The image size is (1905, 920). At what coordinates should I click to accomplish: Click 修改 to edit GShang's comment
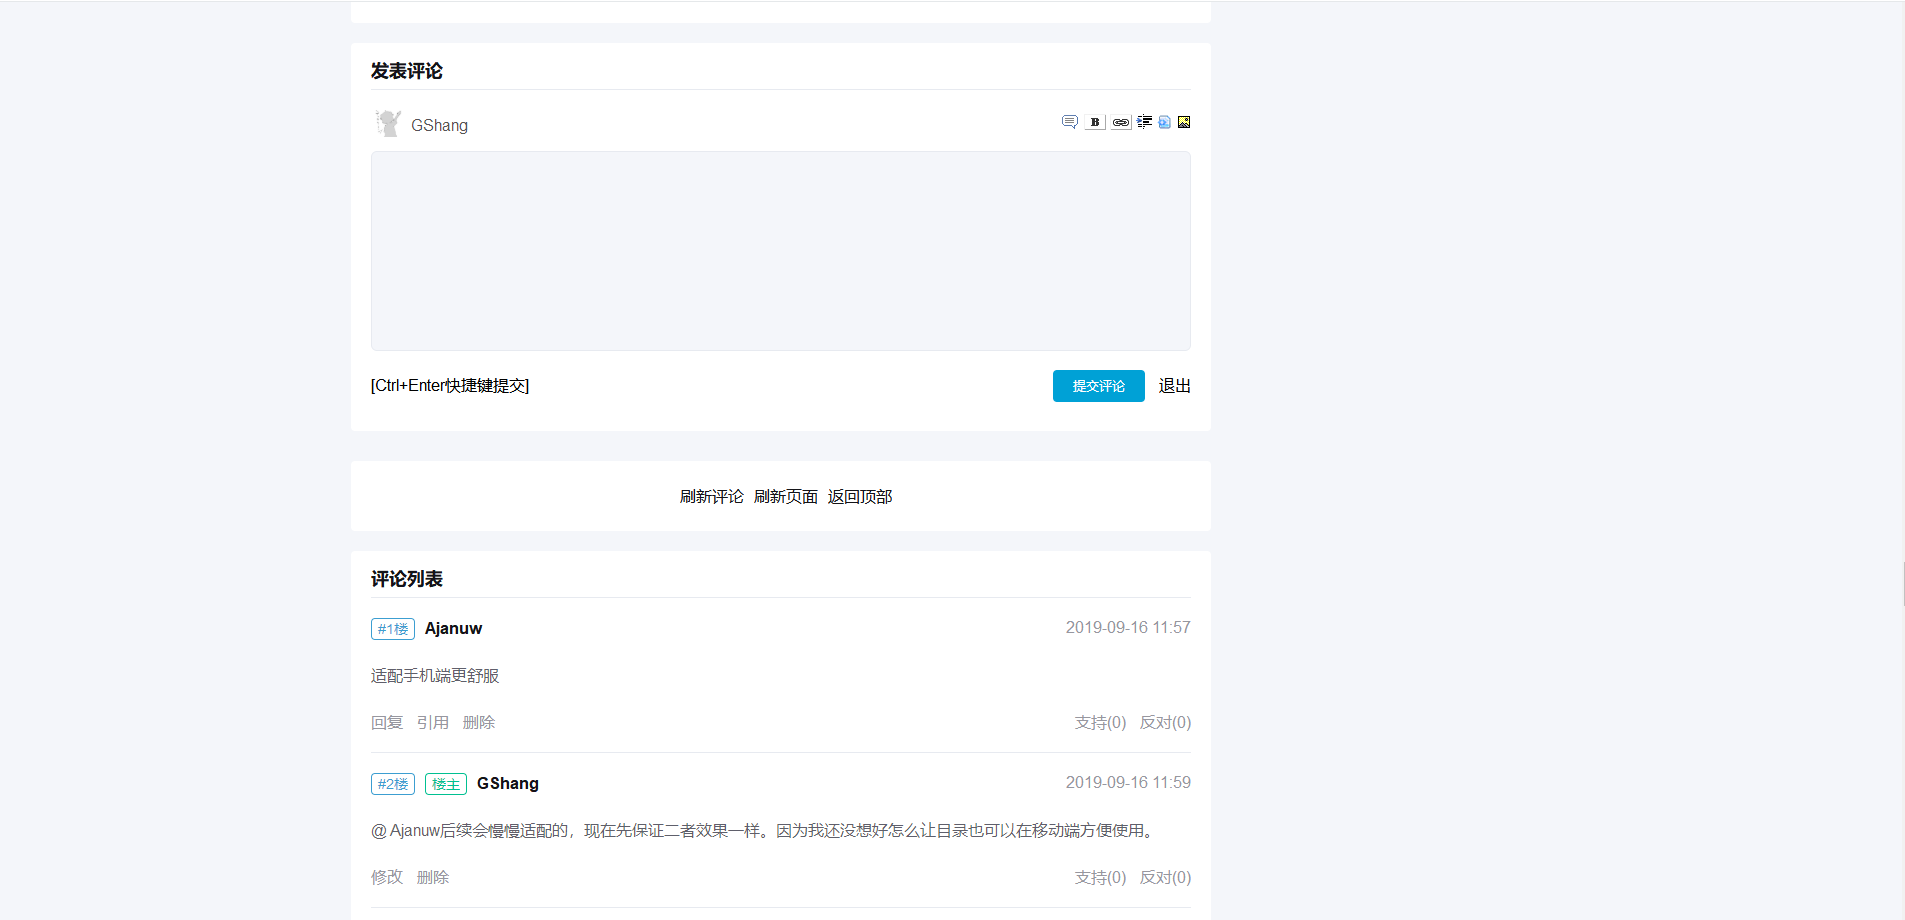pyautogui.click(x=386, y=878)
